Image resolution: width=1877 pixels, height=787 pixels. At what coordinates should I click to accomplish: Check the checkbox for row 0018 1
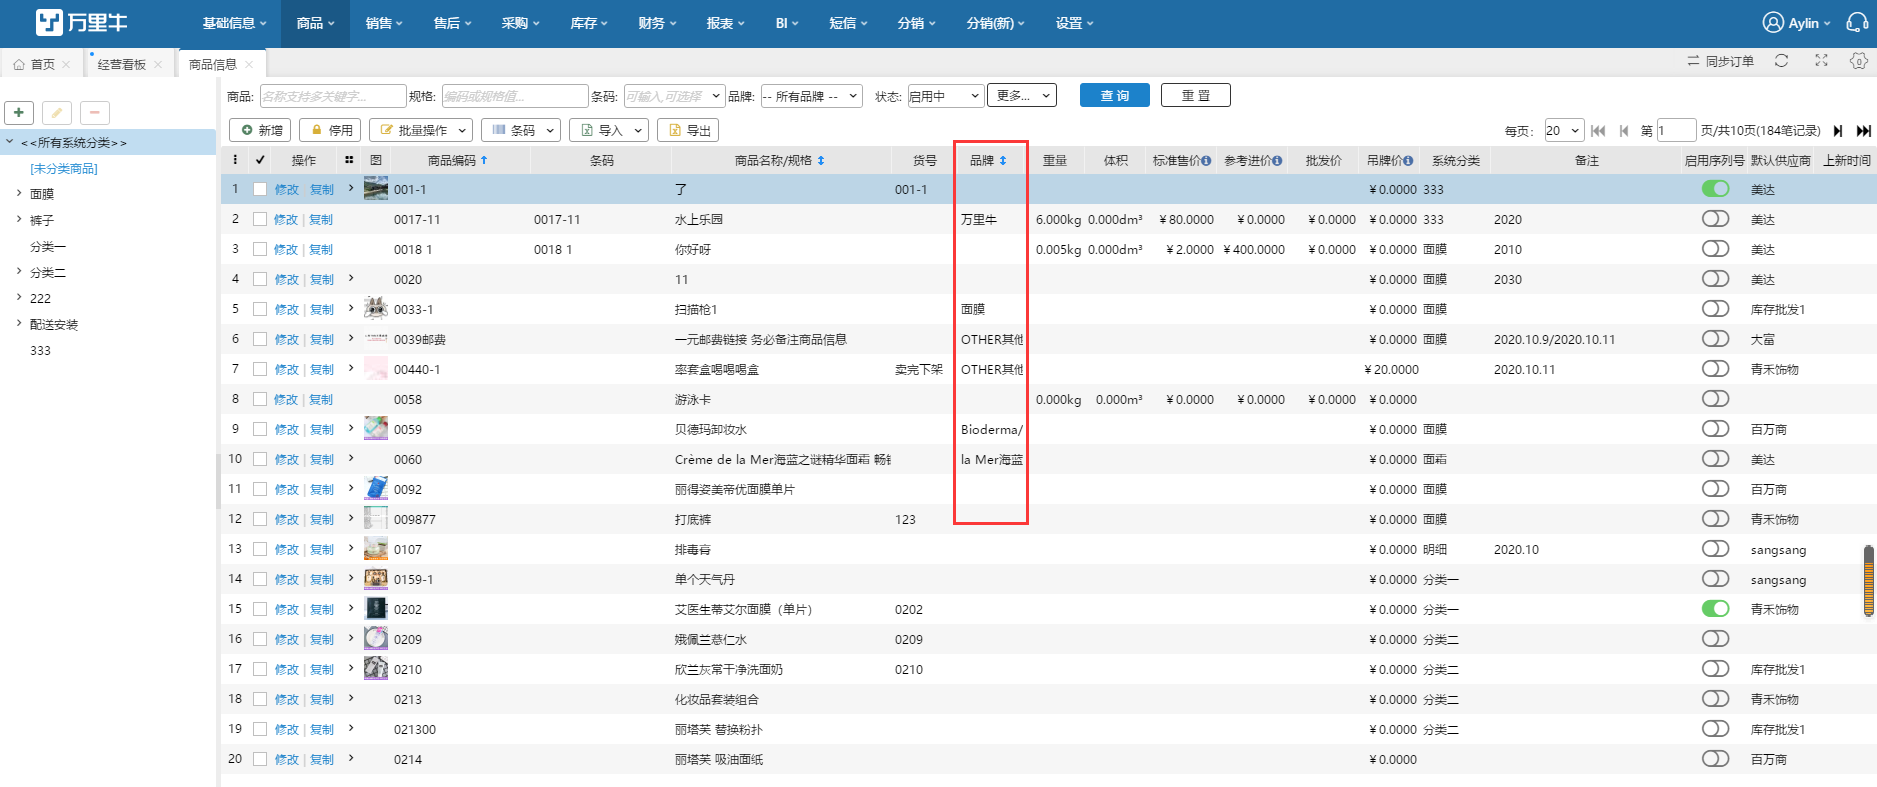[x=260, y=249]
